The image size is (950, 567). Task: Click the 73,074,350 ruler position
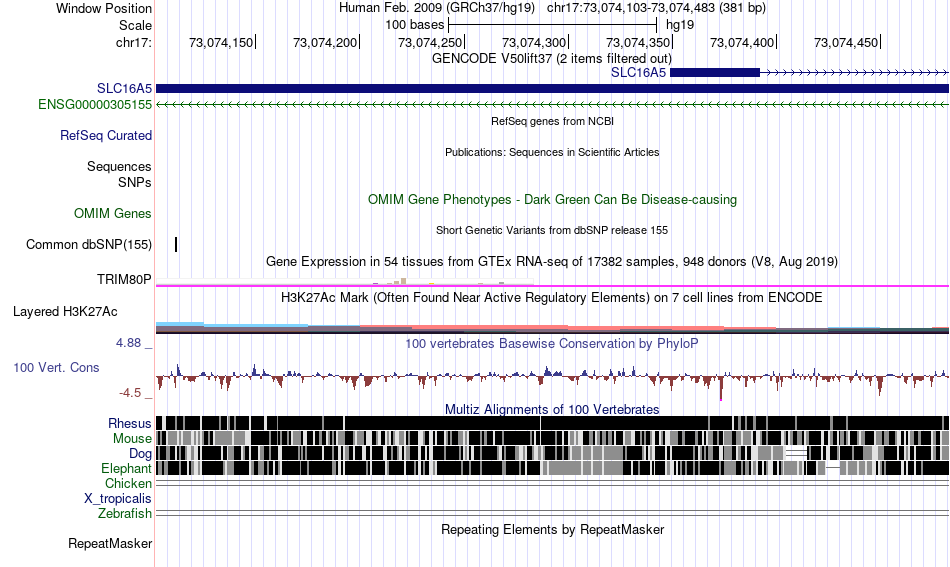pyautogui.click(x=638, y=42)
